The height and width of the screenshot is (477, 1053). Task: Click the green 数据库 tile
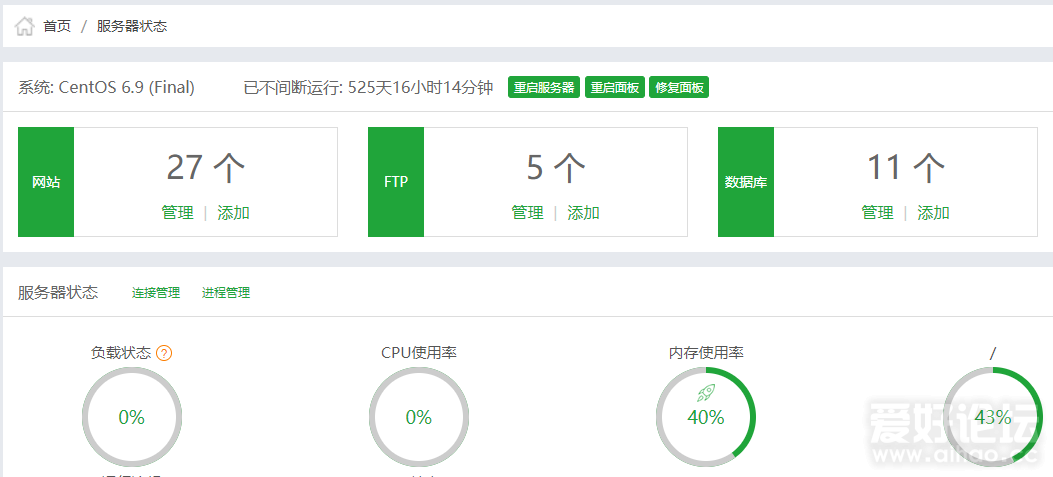746,182
